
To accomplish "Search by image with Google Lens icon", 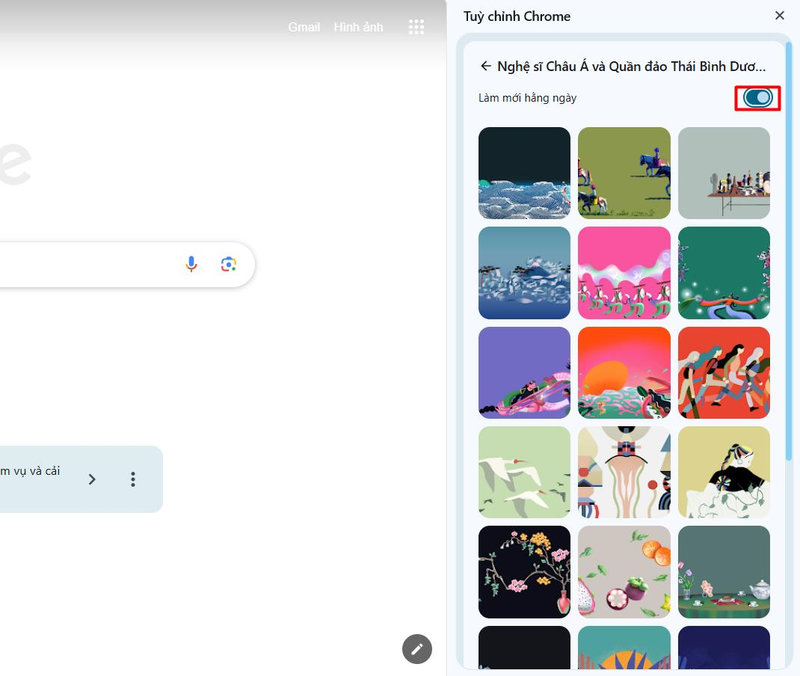I will point(228,264).
